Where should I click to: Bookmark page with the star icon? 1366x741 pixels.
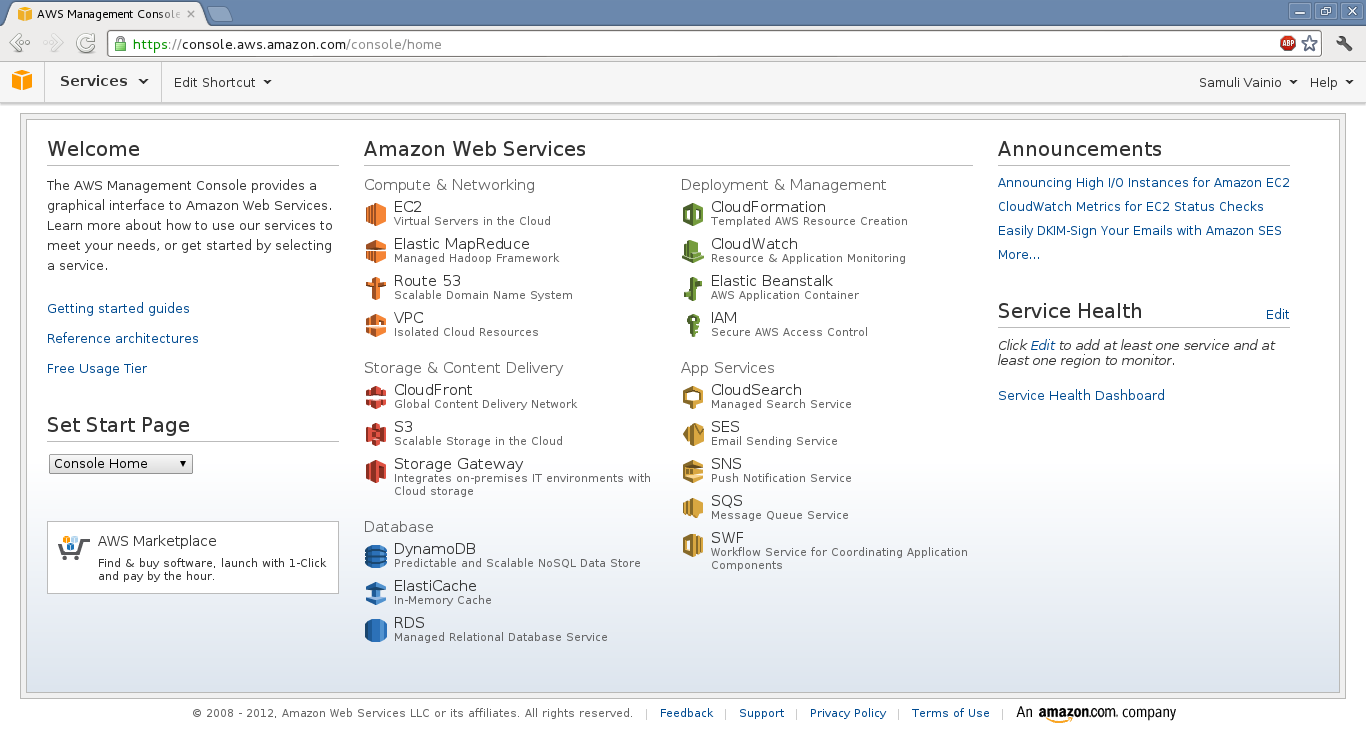click(1310, 43)
